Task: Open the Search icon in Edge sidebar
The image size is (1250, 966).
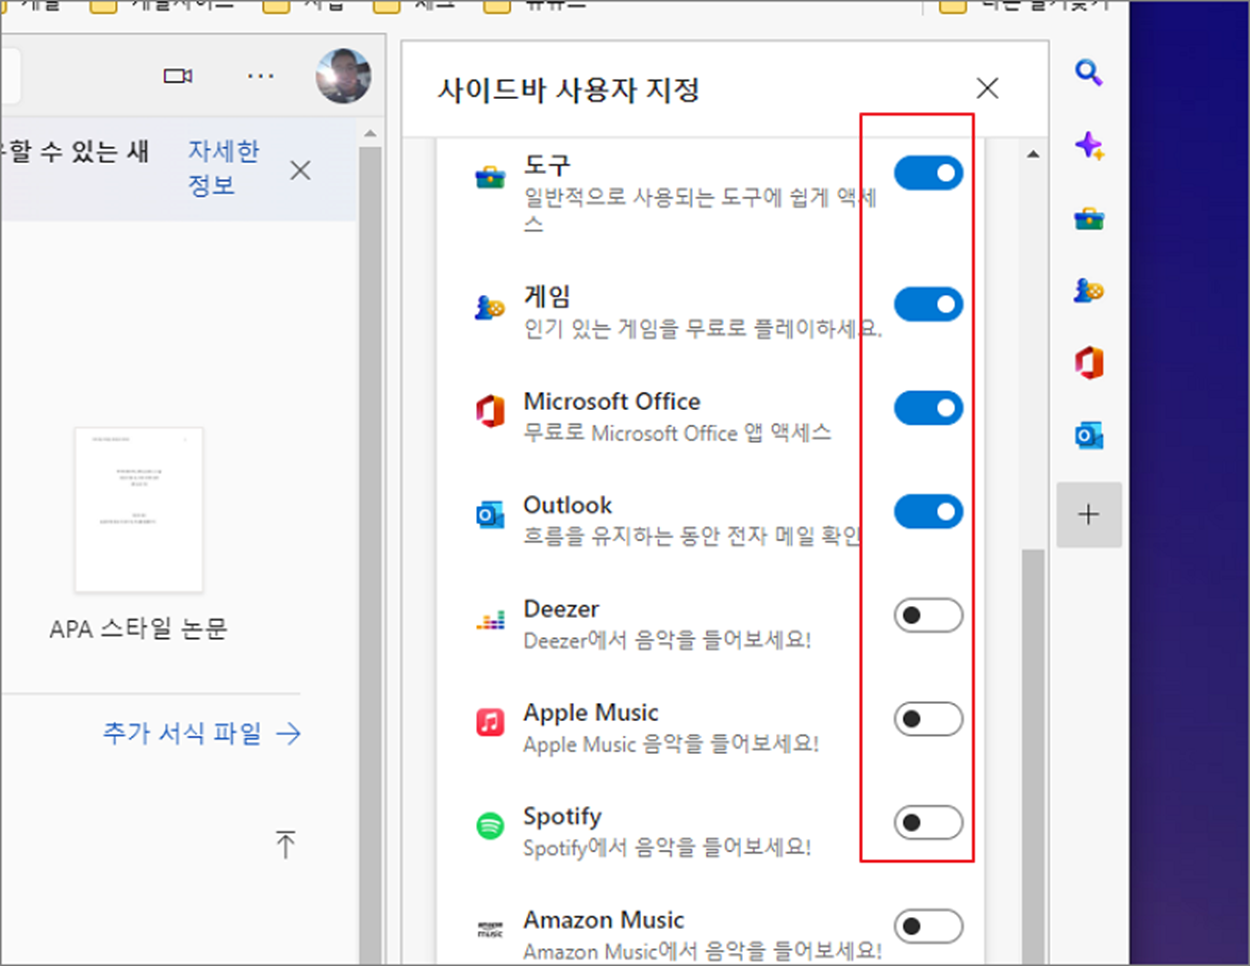Action: (1088, 73)
